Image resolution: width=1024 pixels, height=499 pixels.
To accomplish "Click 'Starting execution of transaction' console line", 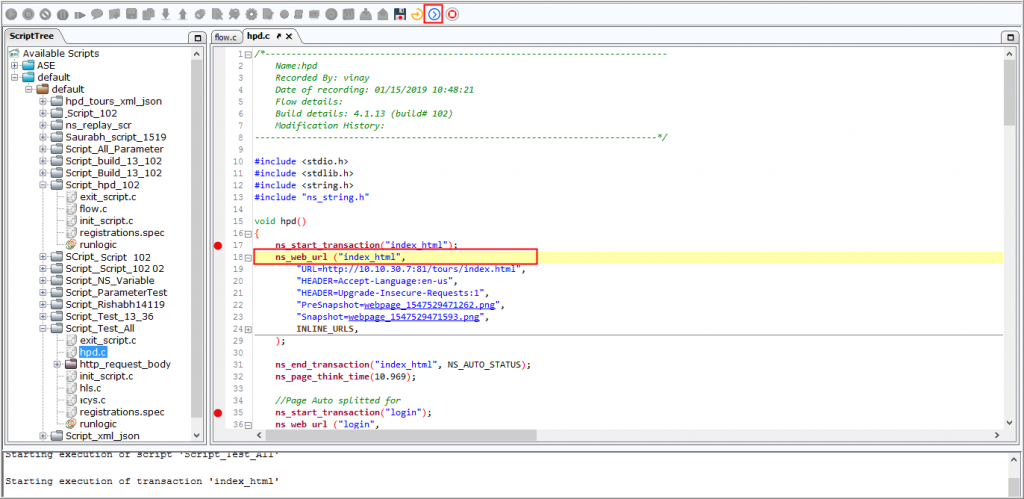I will point(142,481).
